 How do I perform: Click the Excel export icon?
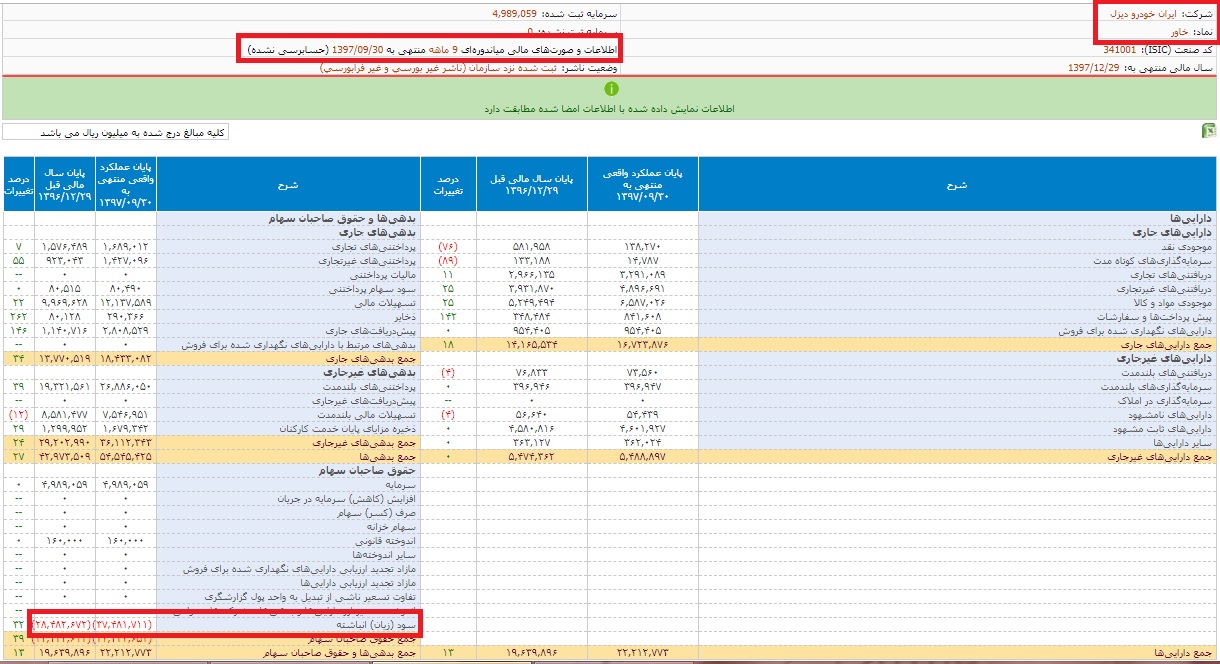pos(1208,132)
